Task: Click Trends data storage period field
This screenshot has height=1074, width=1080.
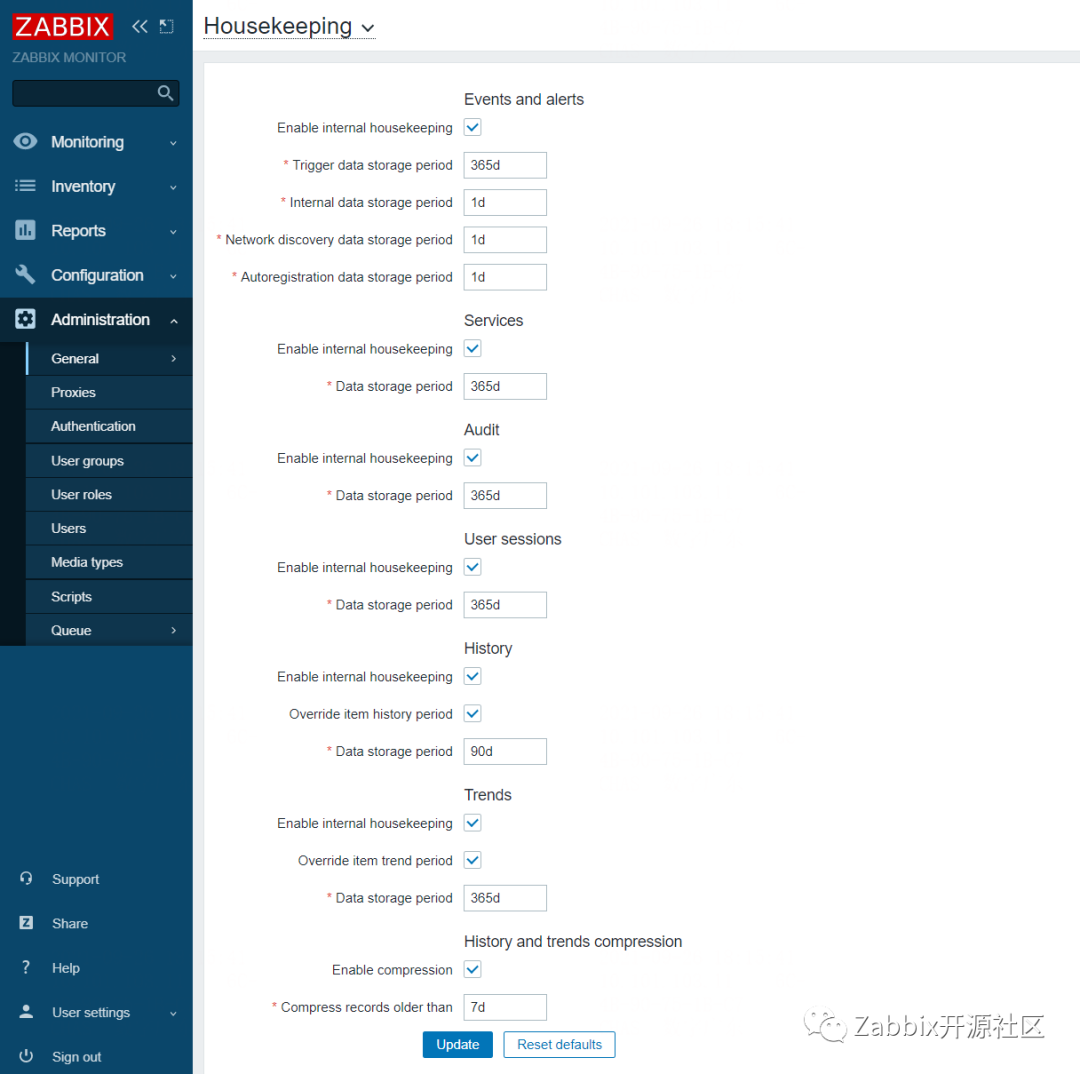Action: click(x=505, y=898)
